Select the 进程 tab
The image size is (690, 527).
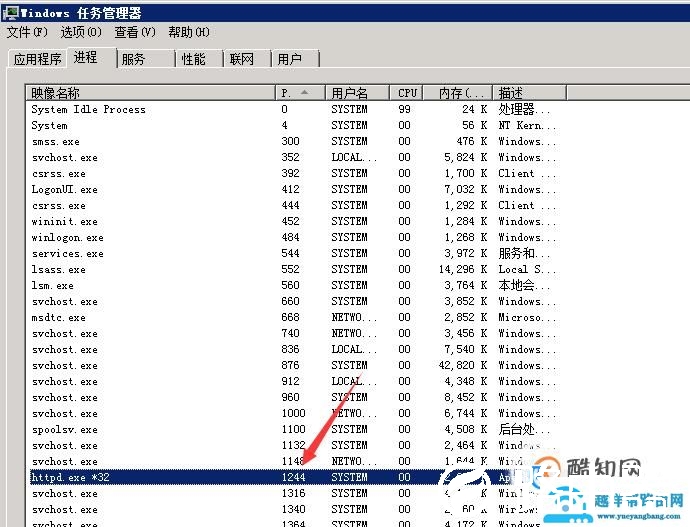91,57
